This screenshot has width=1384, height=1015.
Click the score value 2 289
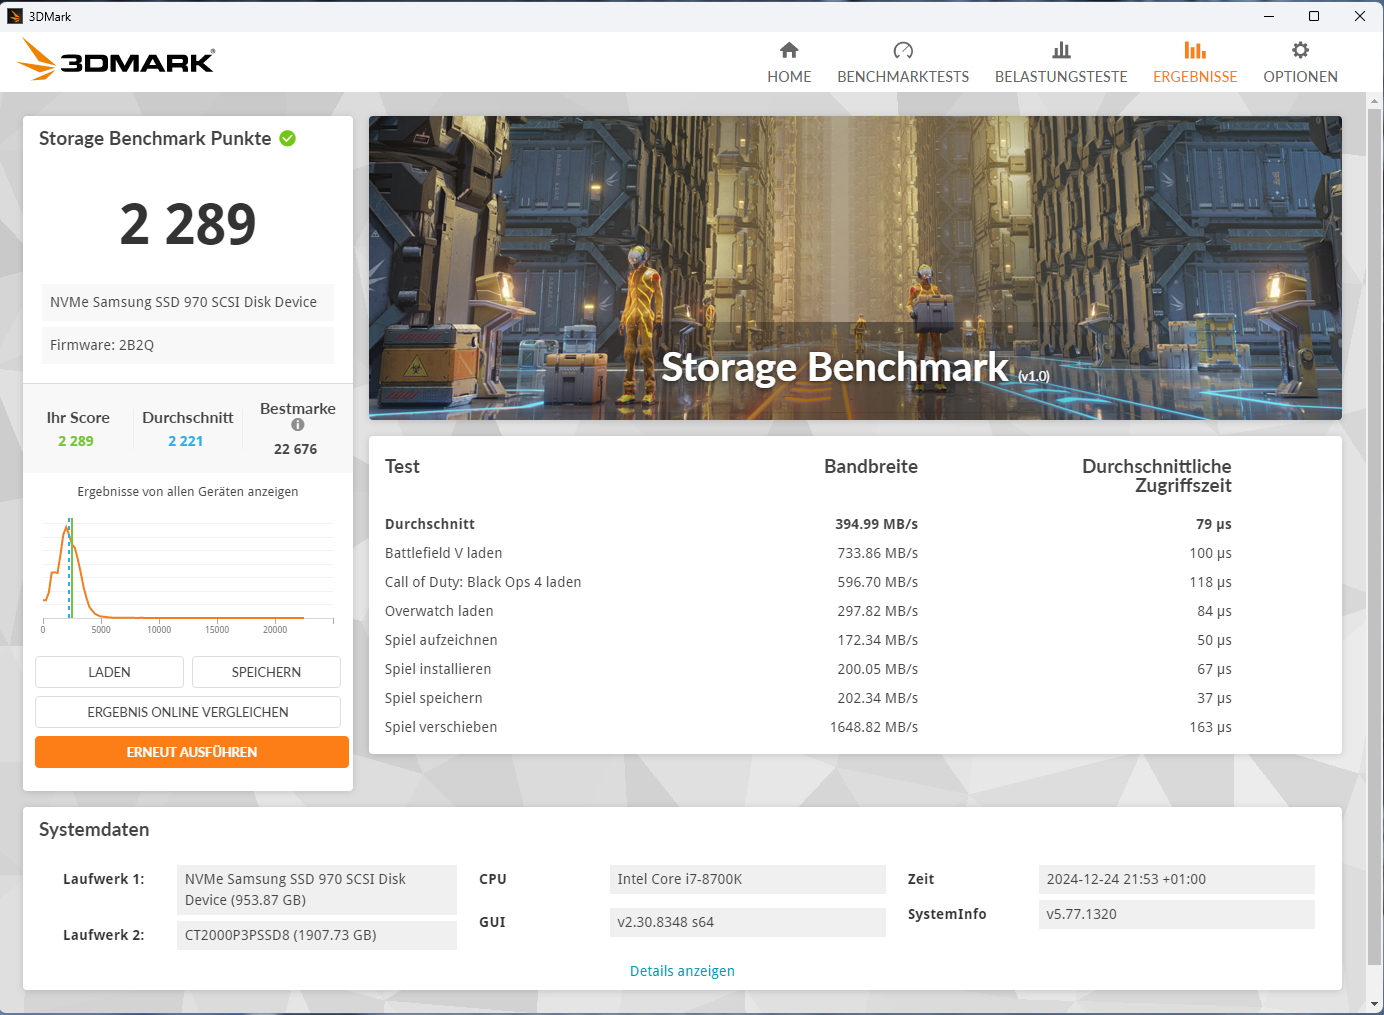[188, 224]
